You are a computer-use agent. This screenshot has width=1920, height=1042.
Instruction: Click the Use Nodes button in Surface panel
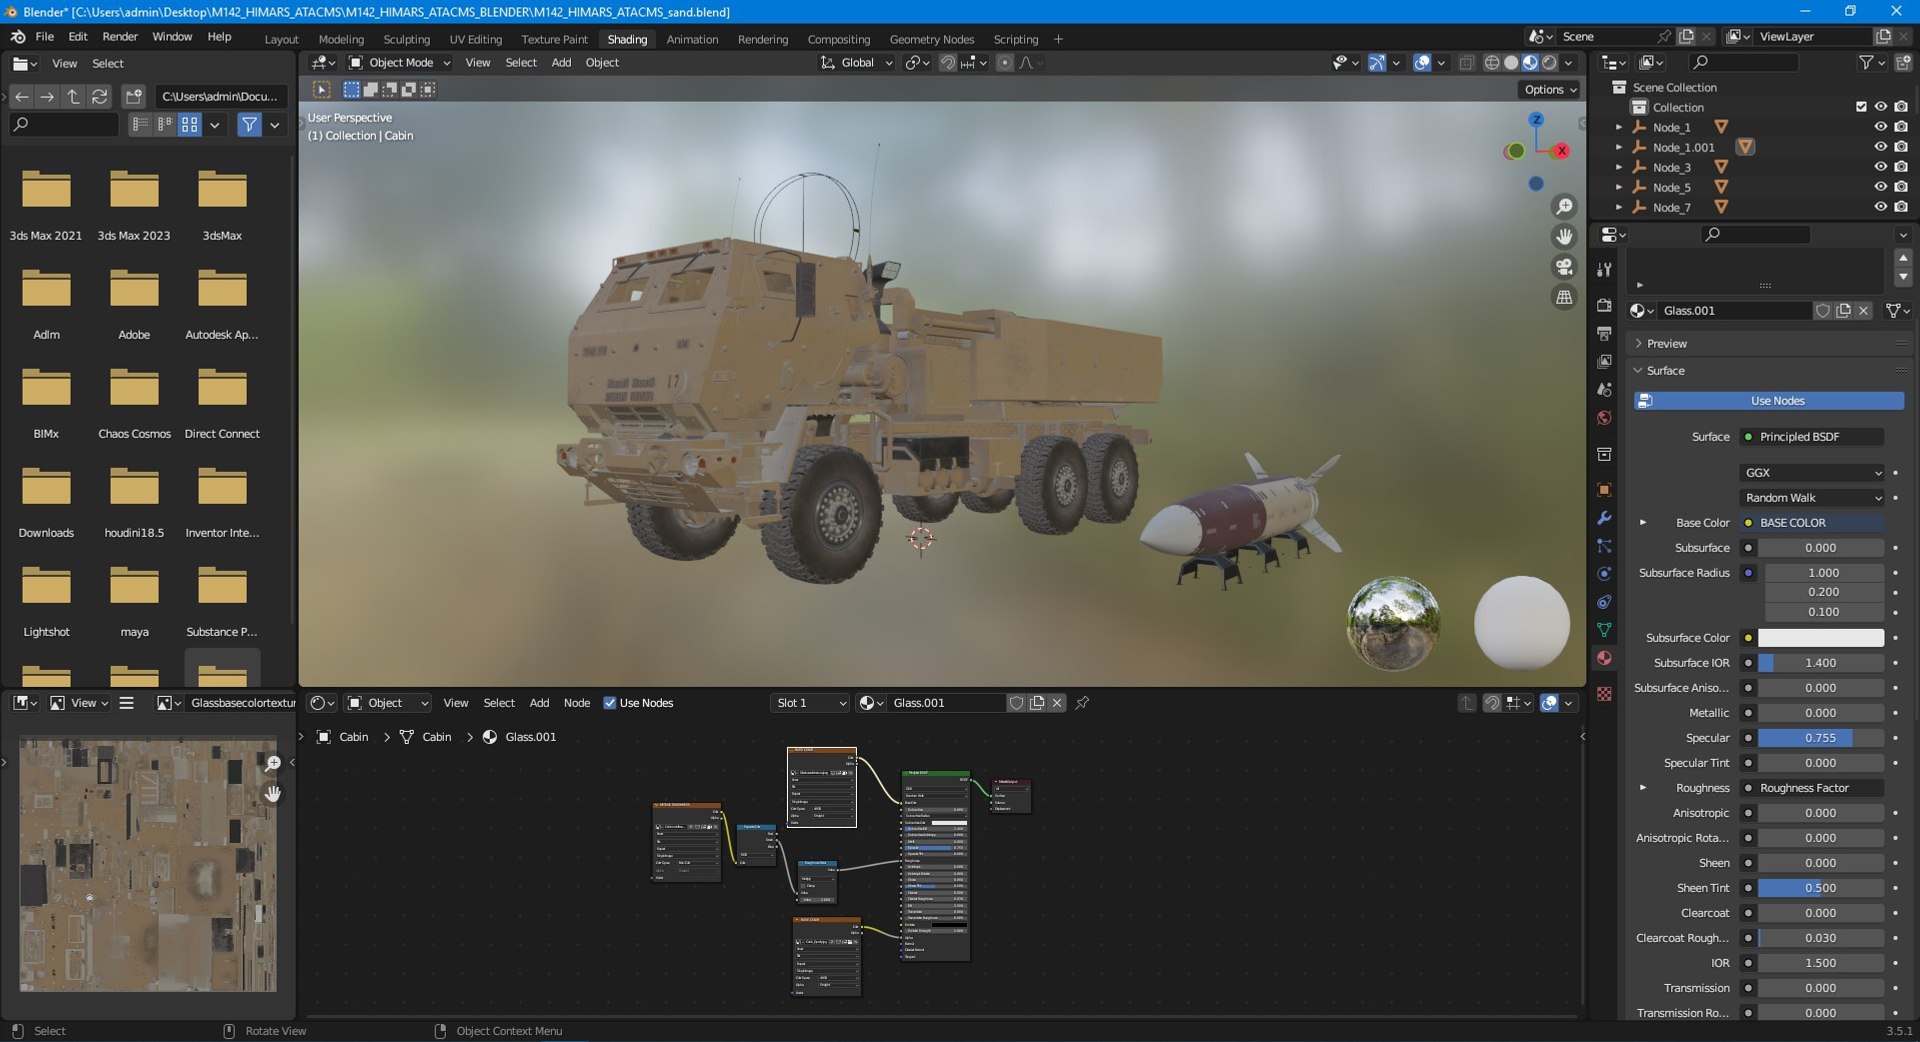point(1768,401)
